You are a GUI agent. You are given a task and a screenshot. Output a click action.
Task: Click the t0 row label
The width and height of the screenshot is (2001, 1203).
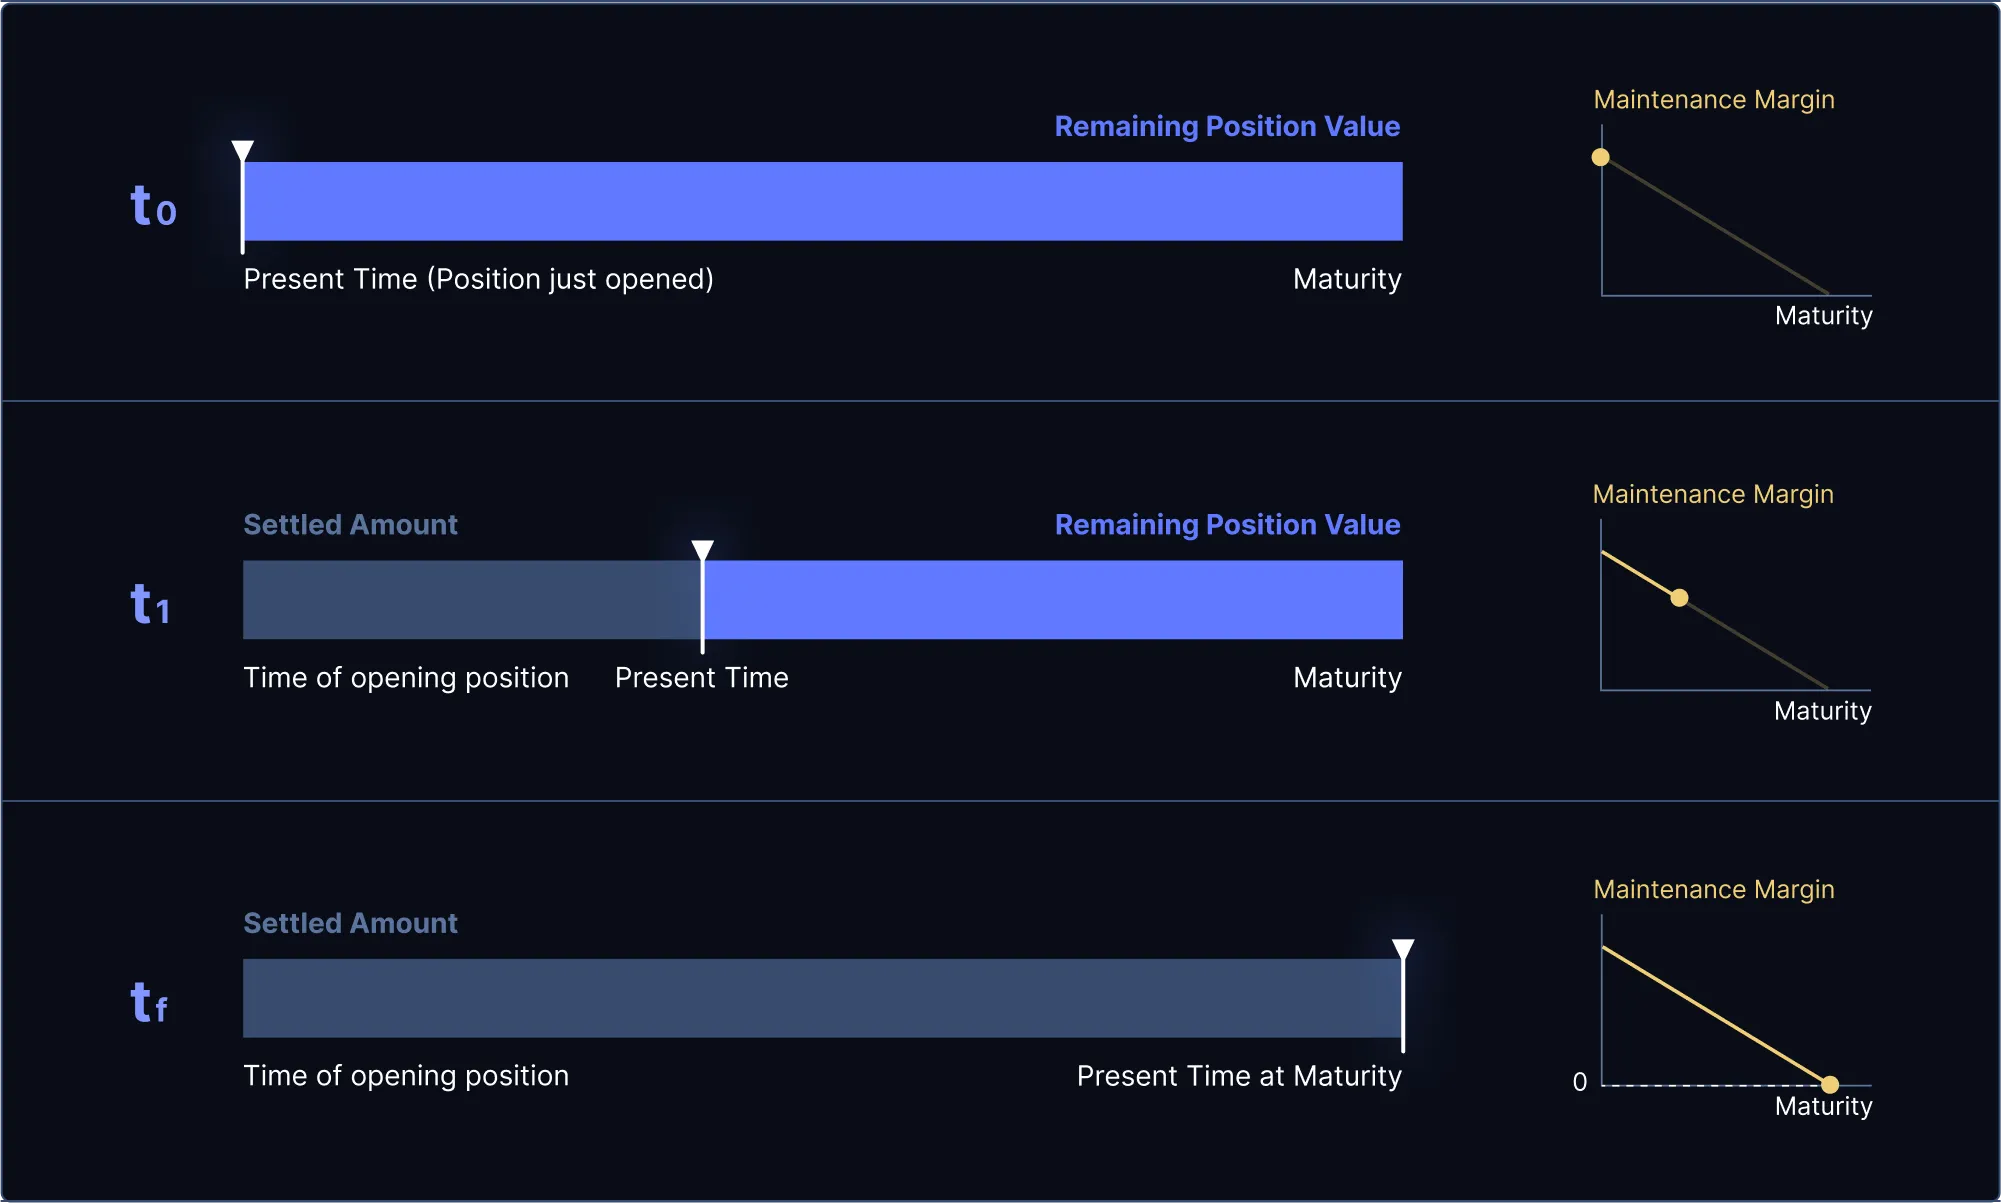pyautogui.click(x=153, y=206)
